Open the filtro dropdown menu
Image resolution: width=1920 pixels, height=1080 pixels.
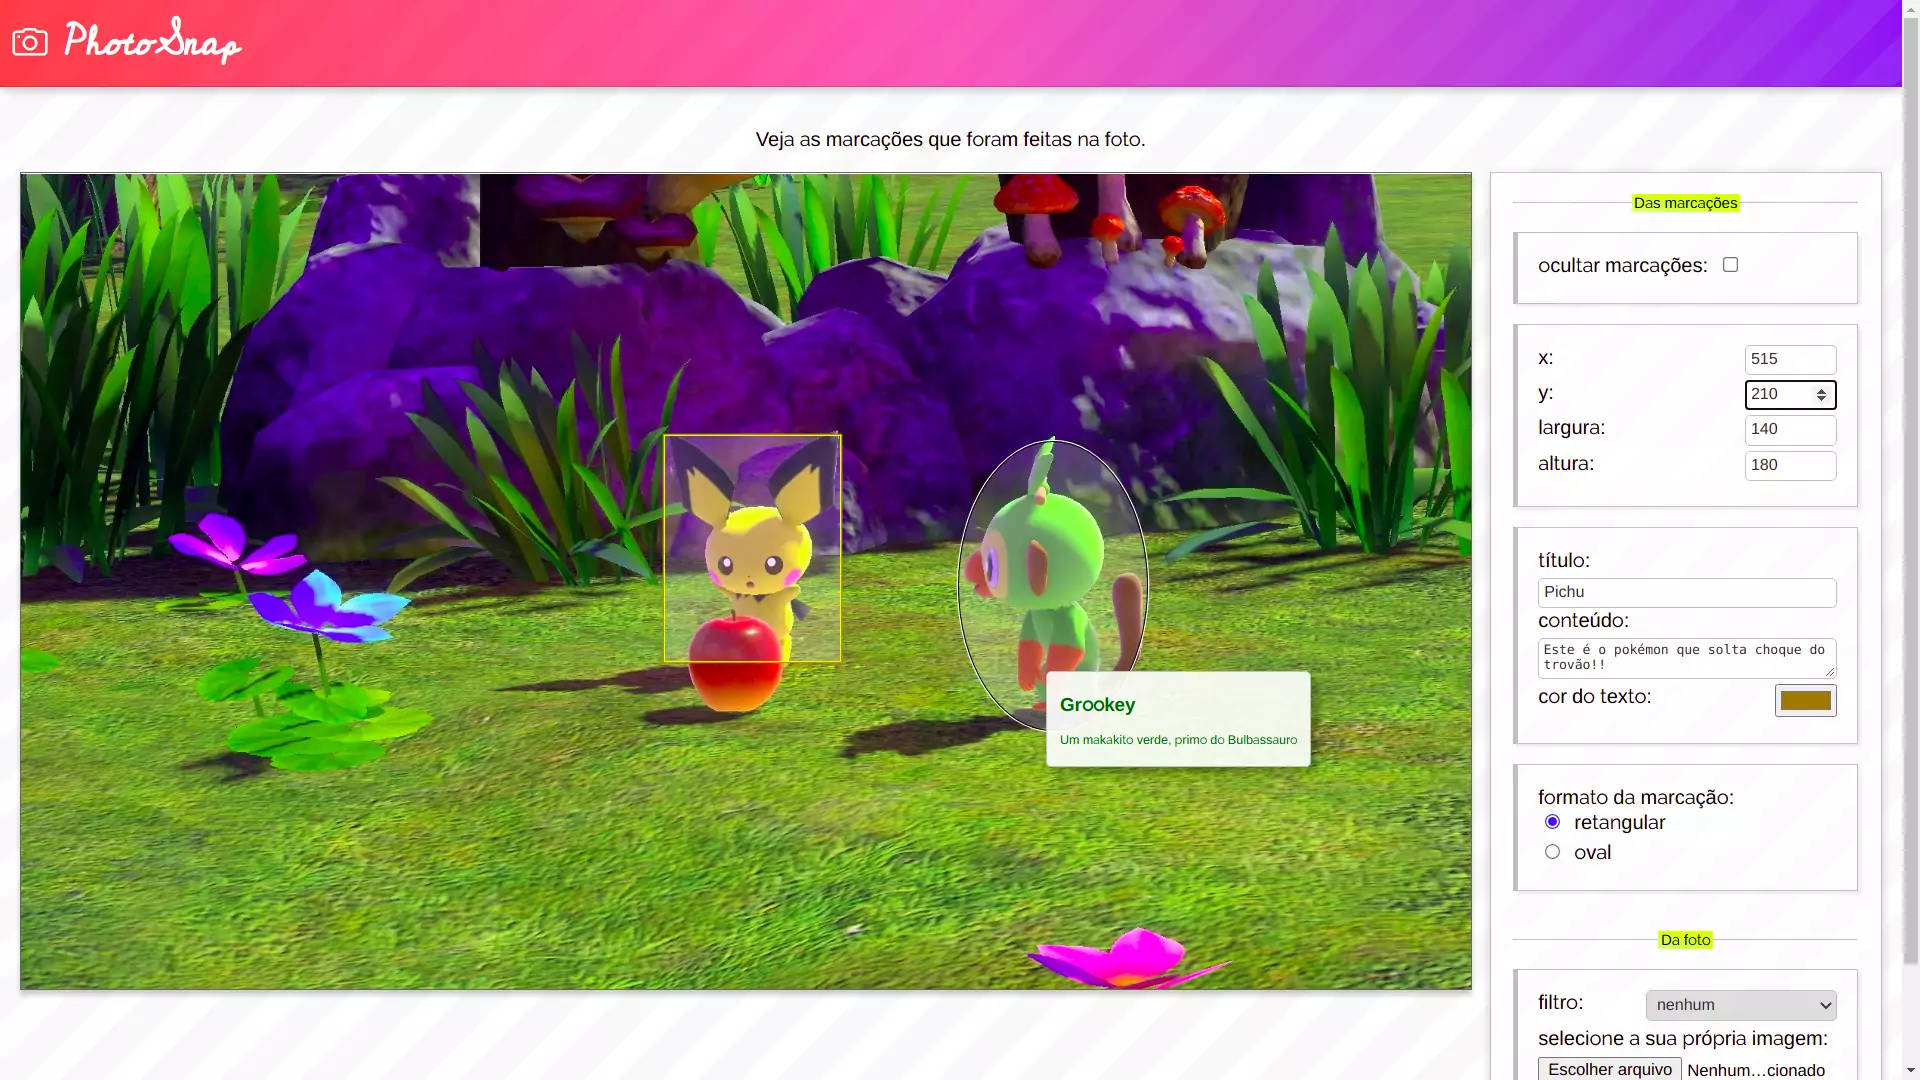pyautogui.click(x=1740, y=1005)
